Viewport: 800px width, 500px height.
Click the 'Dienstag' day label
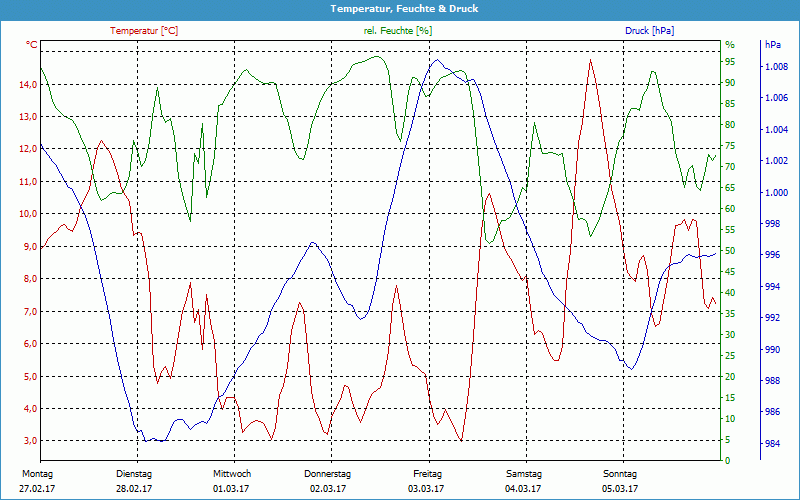point(134,474)
